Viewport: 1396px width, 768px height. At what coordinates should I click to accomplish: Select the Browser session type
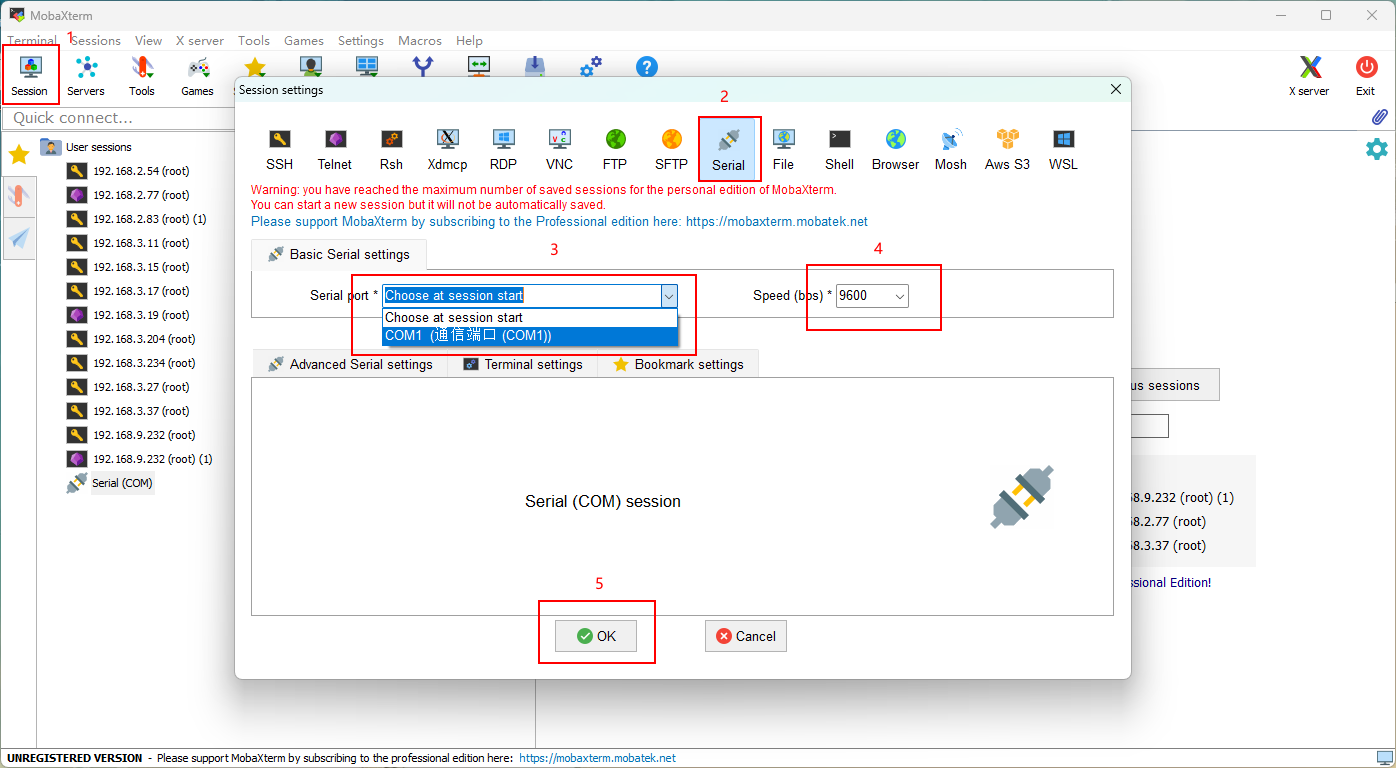tap(895, 149)
